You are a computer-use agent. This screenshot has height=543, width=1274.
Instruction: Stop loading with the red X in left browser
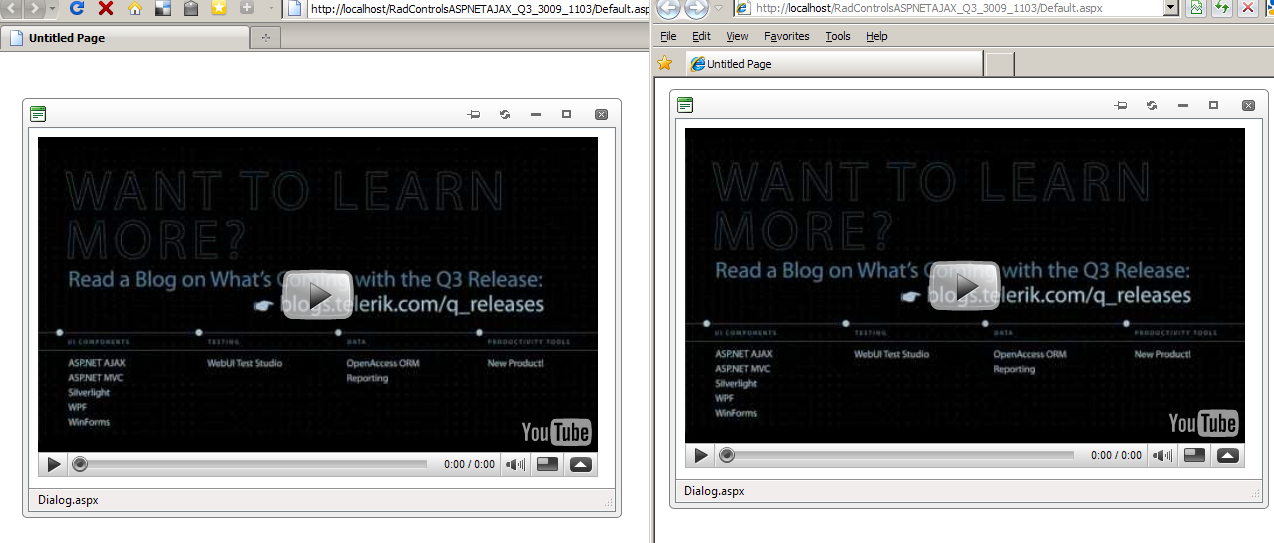pyautogui.click(x=106, y=8)
